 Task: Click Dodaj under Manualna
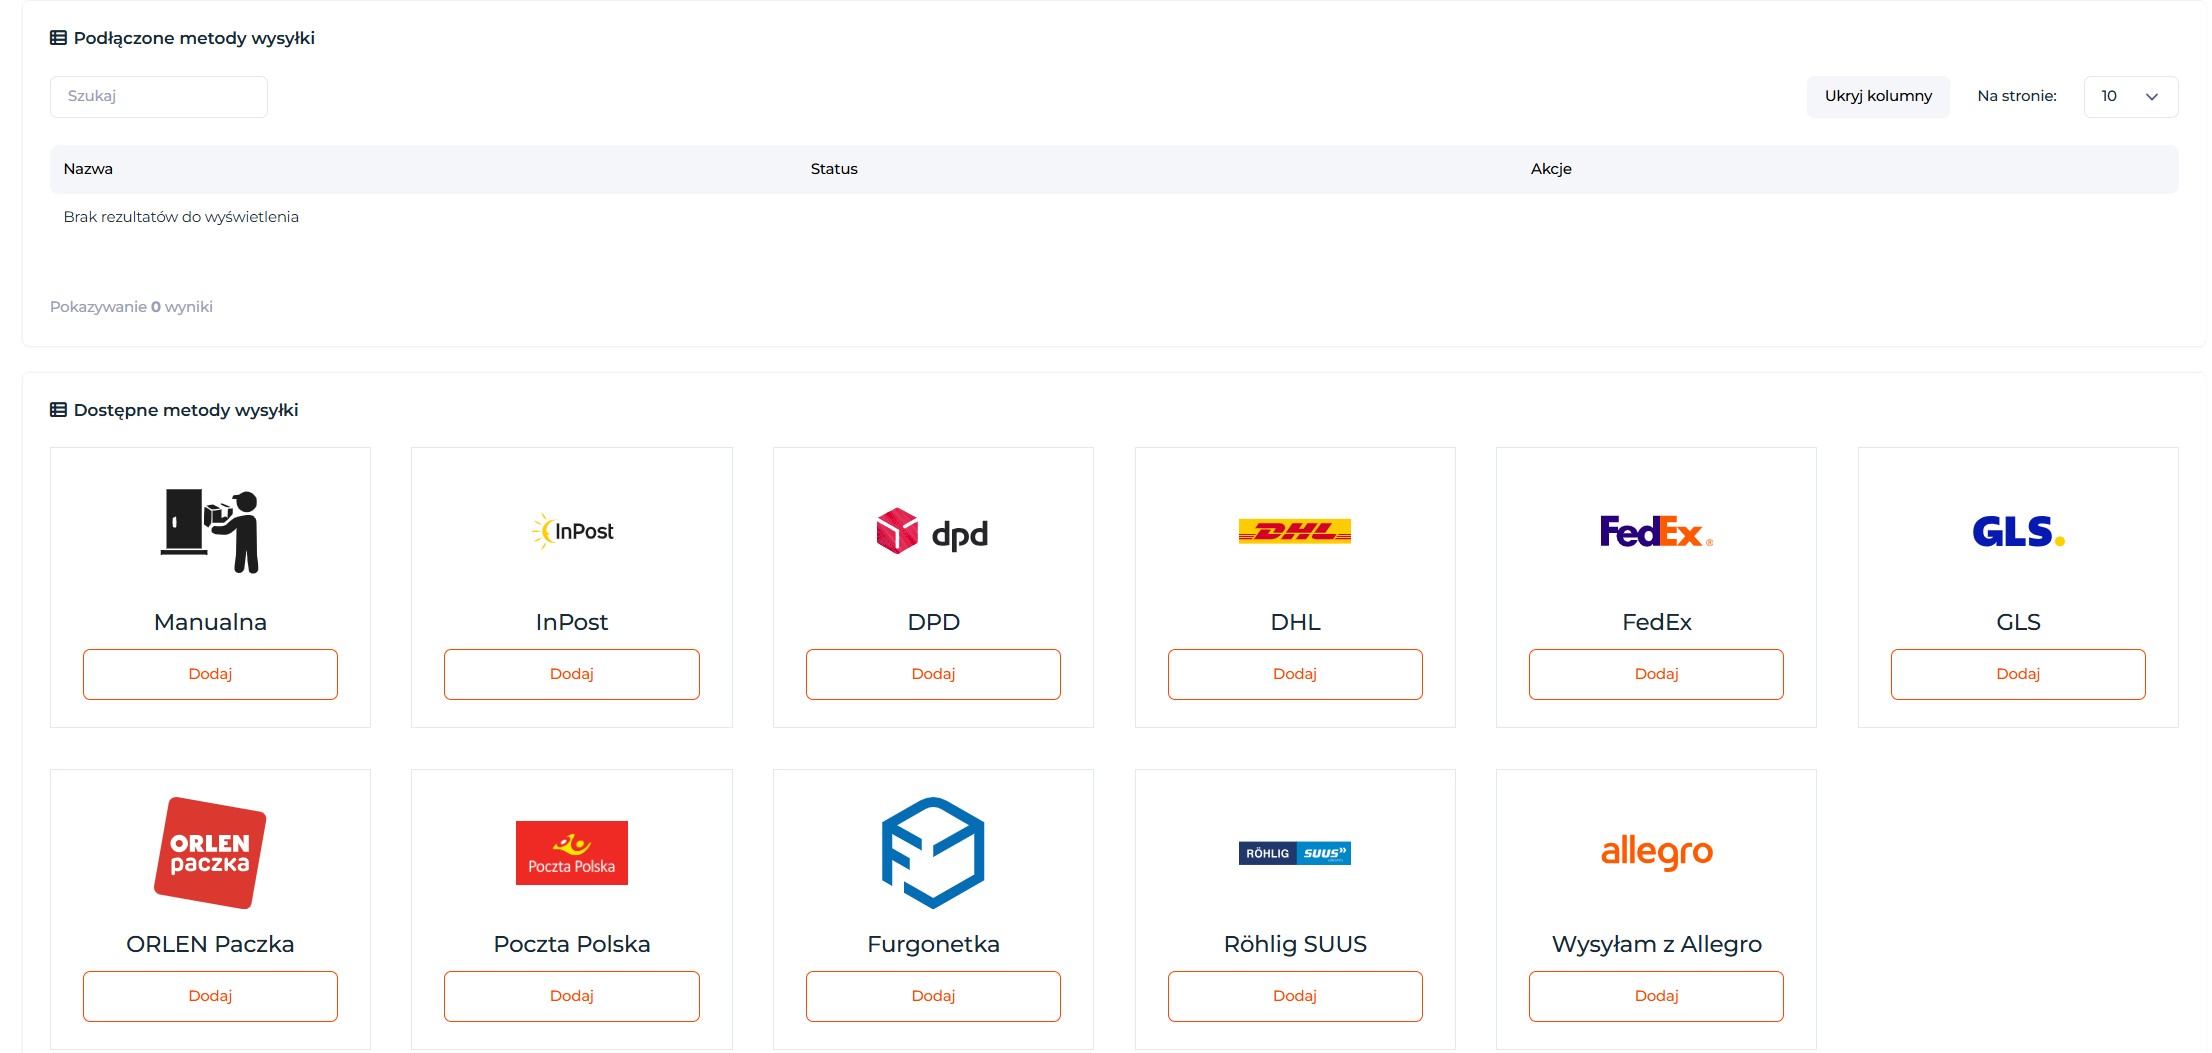point(210,674)
